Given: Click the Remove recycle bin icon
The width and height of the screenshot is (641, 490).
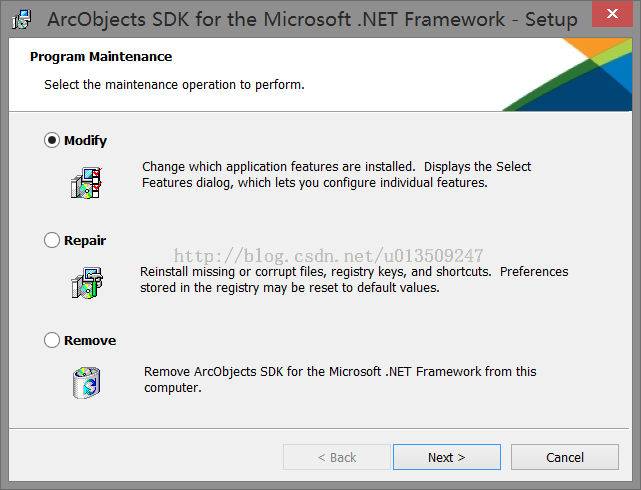Looking at the screenshot, I should (x=87, y=383).
